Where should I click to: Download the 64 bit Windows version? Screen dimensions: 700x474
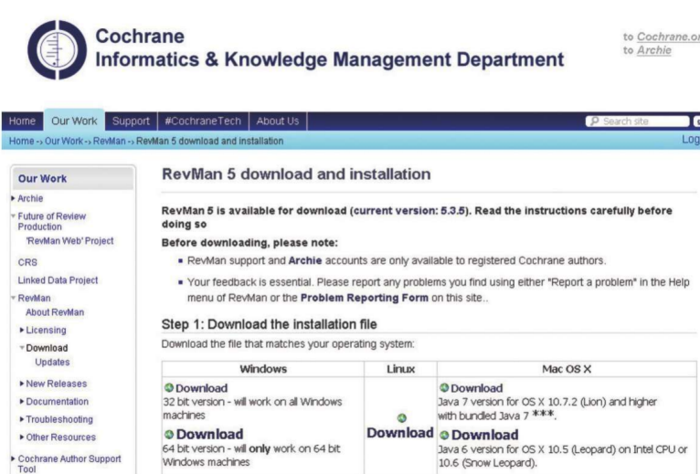[210, 434]
